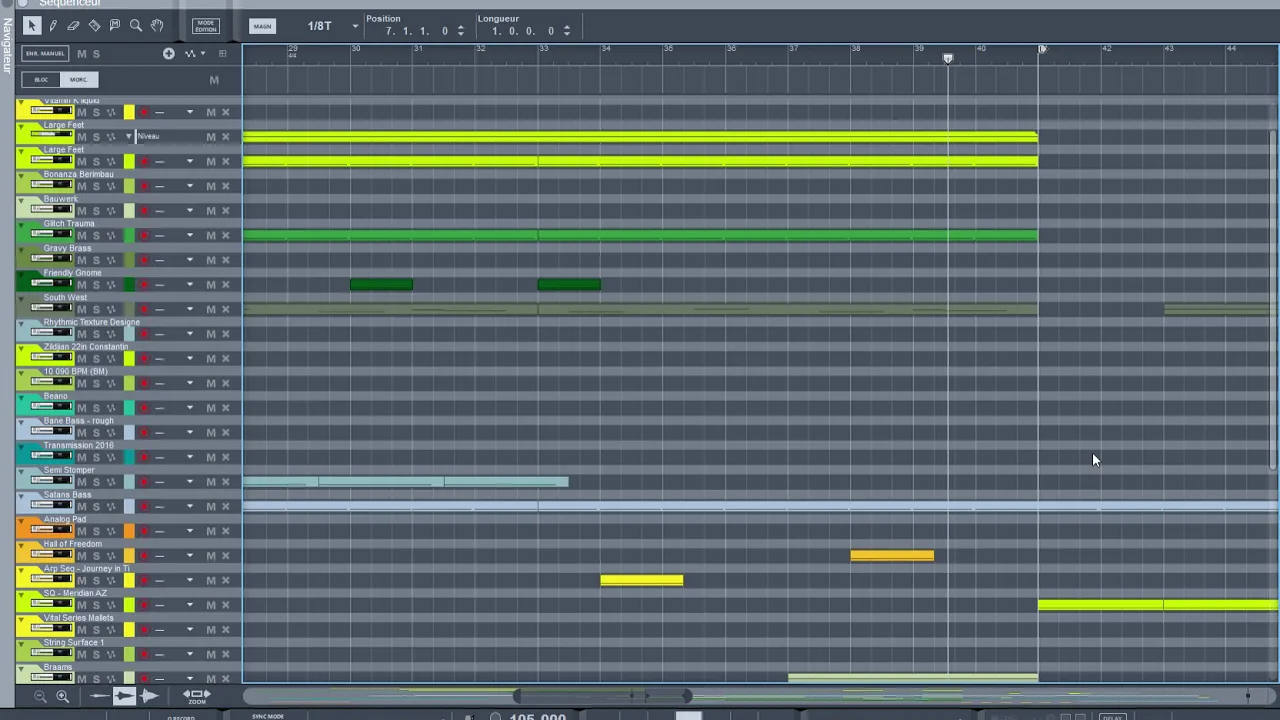Viewport: 1280px width, 720px height.
Task: Select the pencil draw tool
Action: [52, 25]
